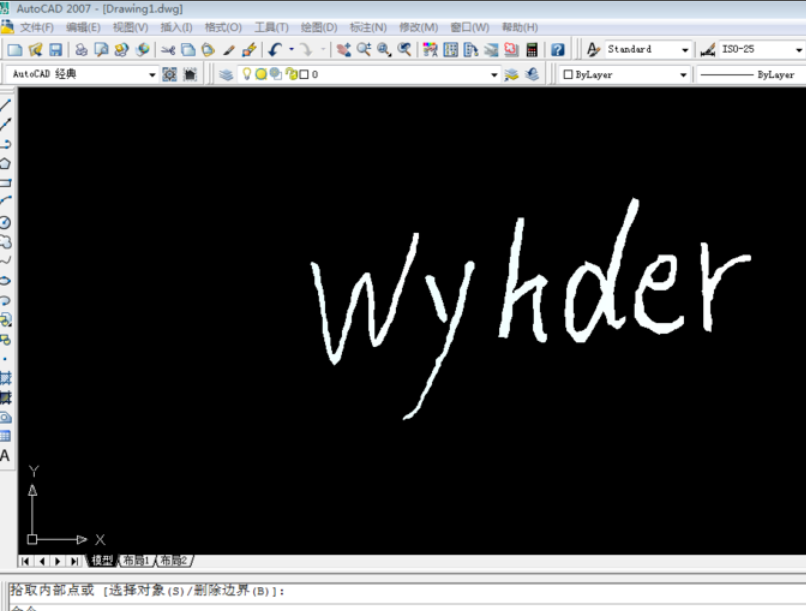Open Tool Palettes window icon
Screen dimensions: 806x611
point(471,50)
